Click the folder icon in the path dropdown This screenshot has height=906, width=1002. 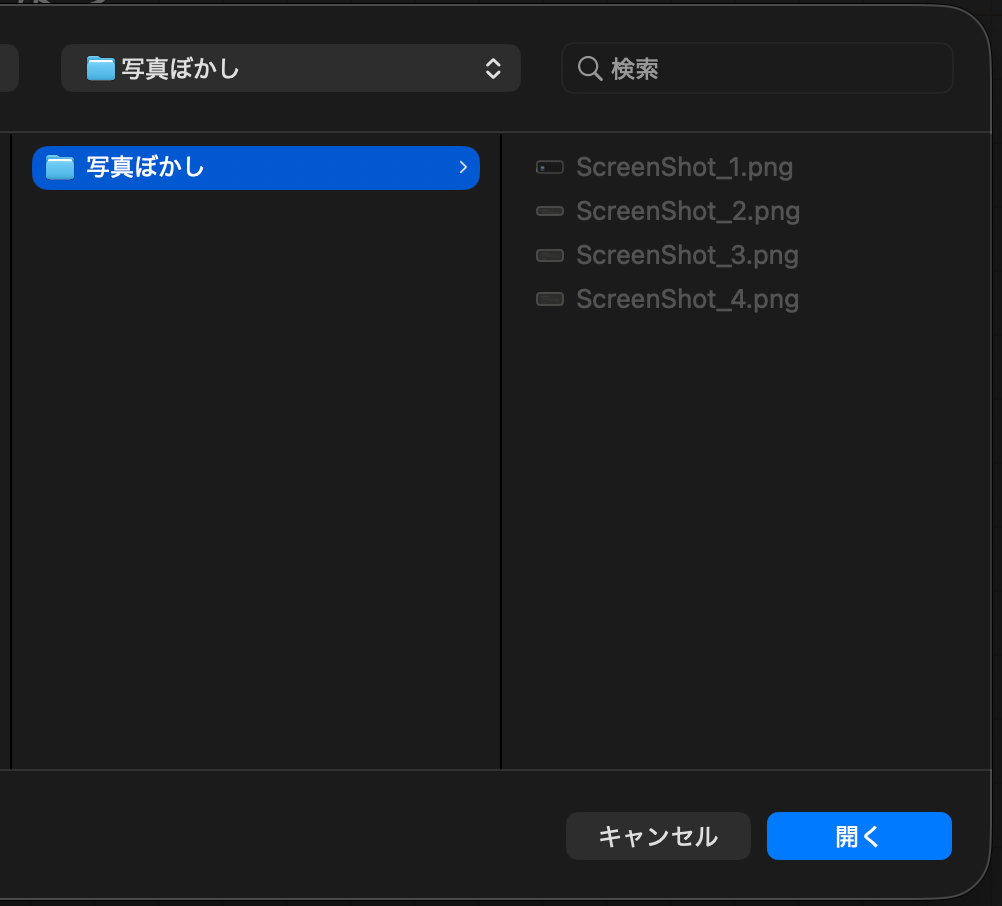pos(100,68)
